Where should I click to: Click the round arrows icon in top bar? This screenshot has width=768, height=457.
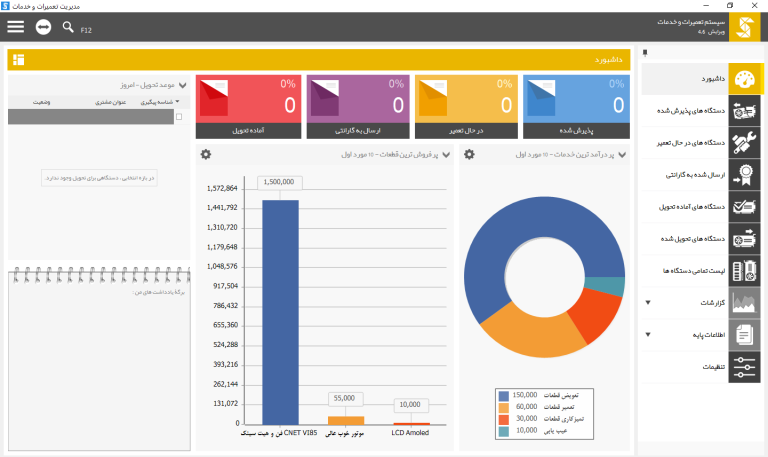tap(43, 26)
